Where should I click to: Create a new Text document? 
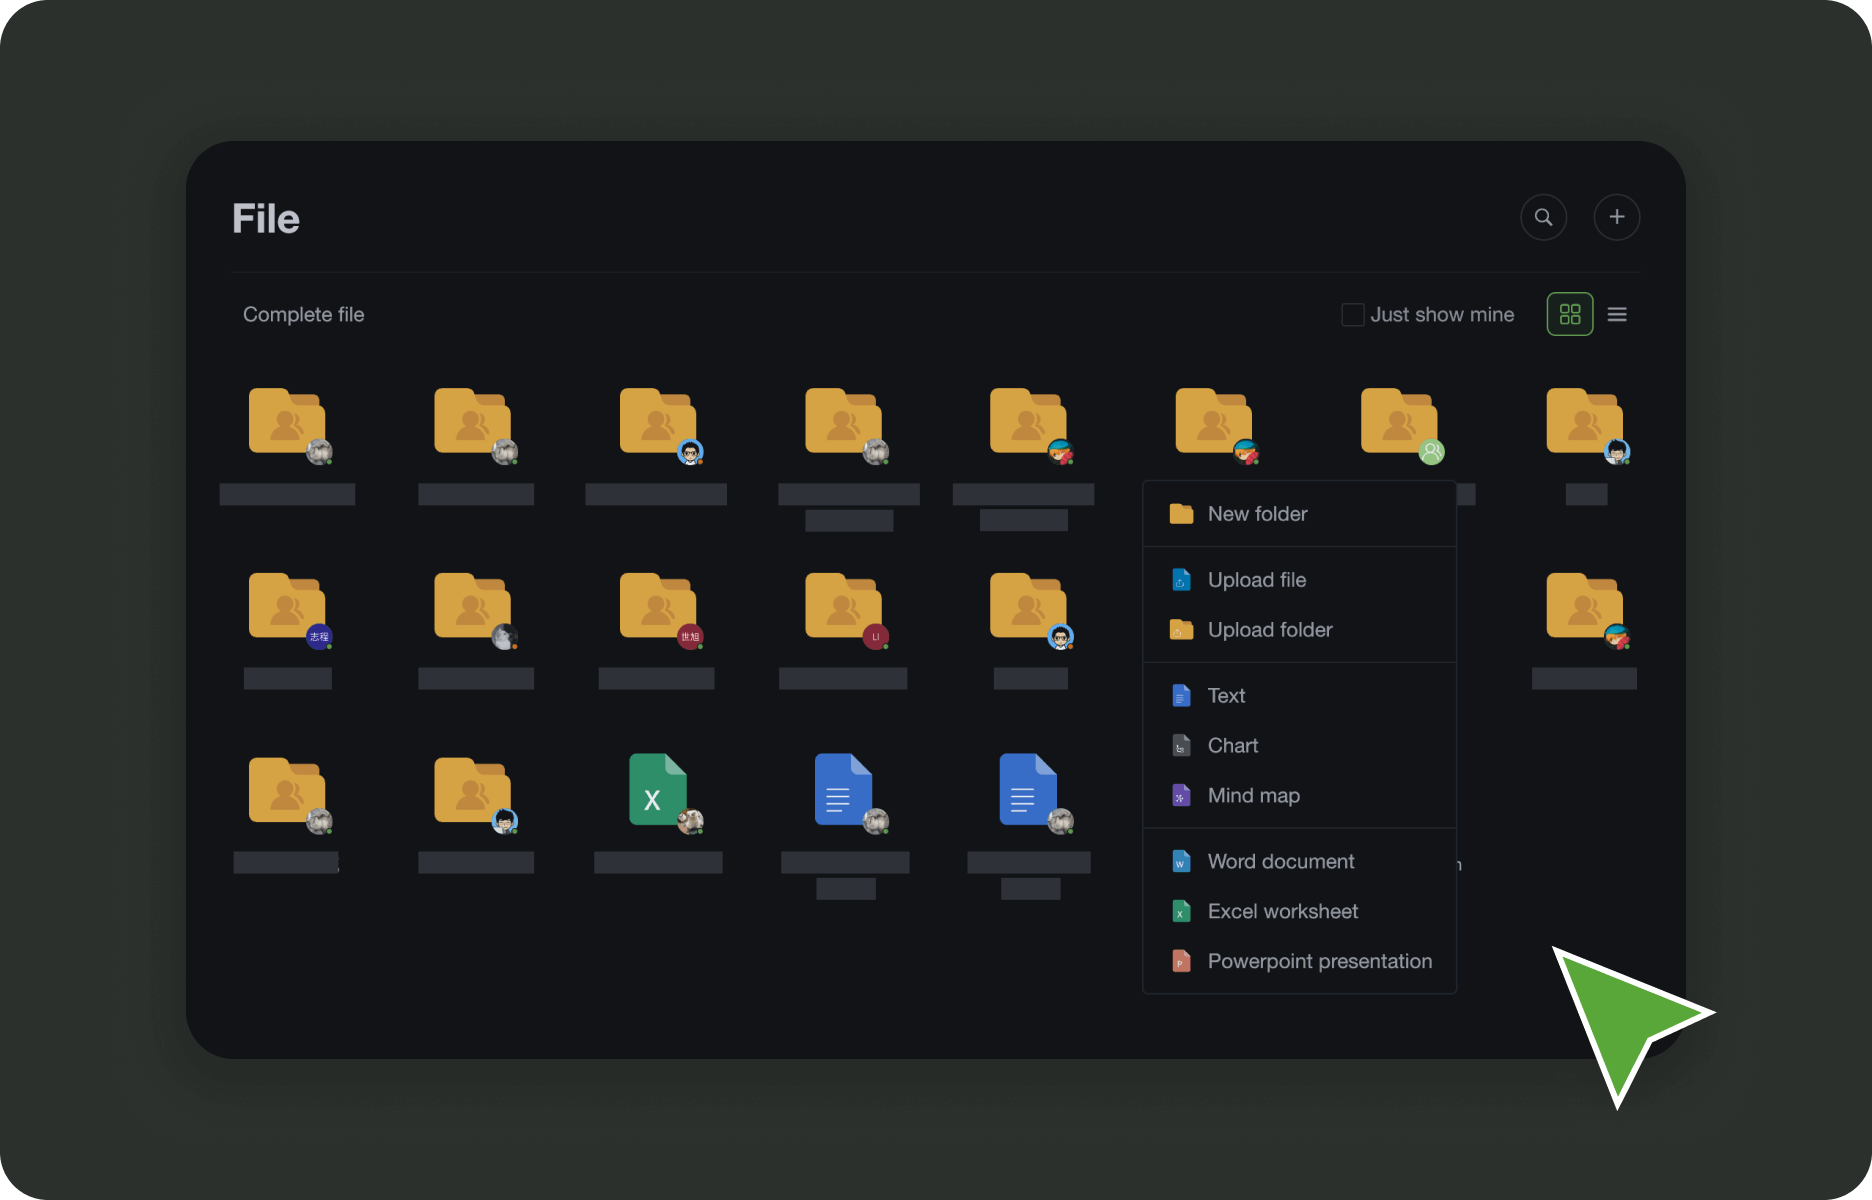click(1226, 696)
